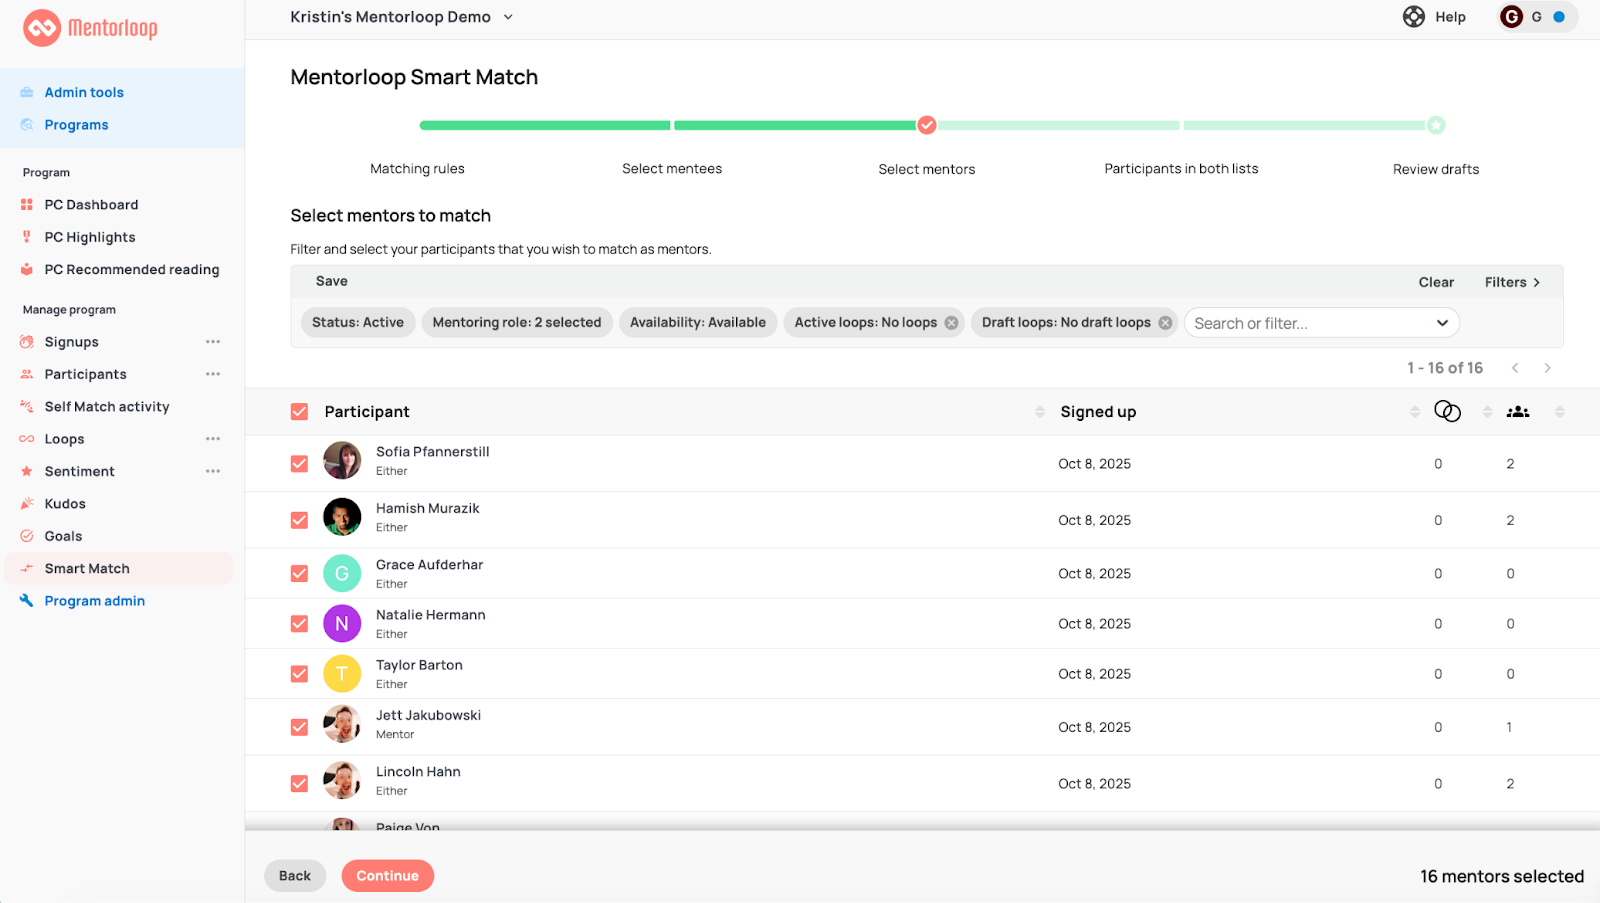Screen dimensions: 1600x903
Task: Open Sentiment more options menu
Action: [213, 472]
